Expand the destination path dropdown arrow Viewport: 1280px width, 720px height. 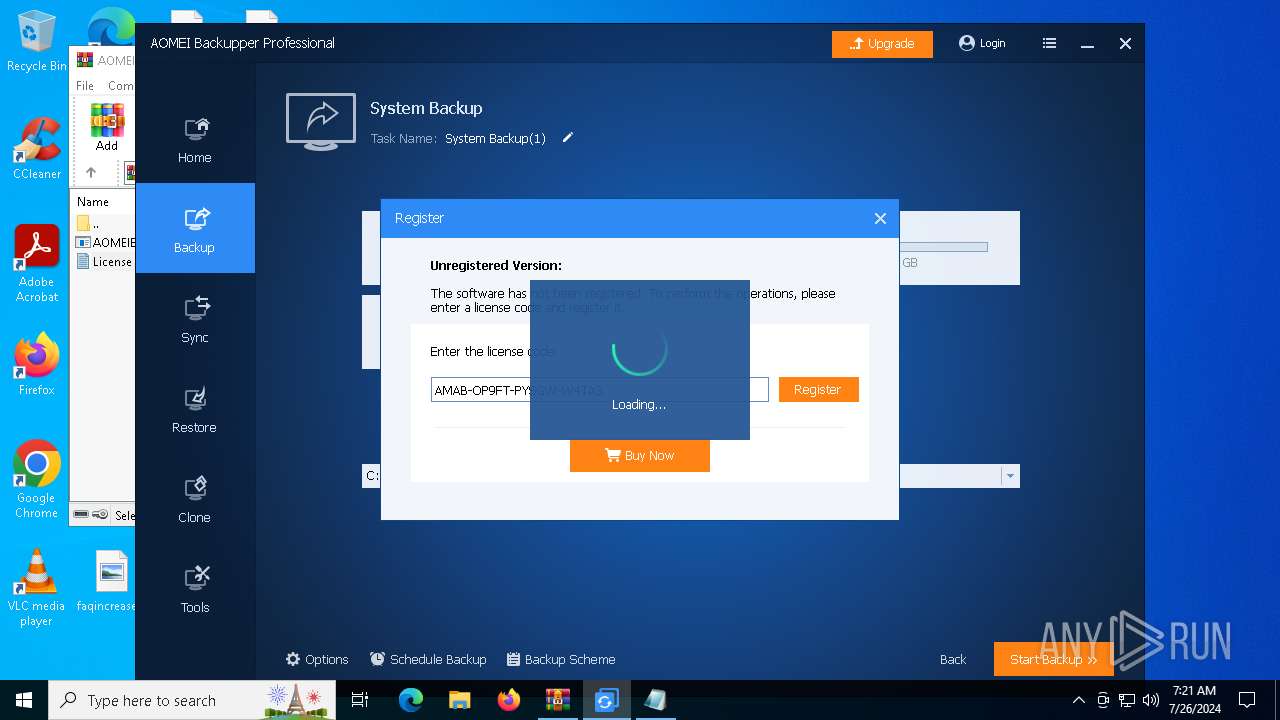tap(1010, 476)
